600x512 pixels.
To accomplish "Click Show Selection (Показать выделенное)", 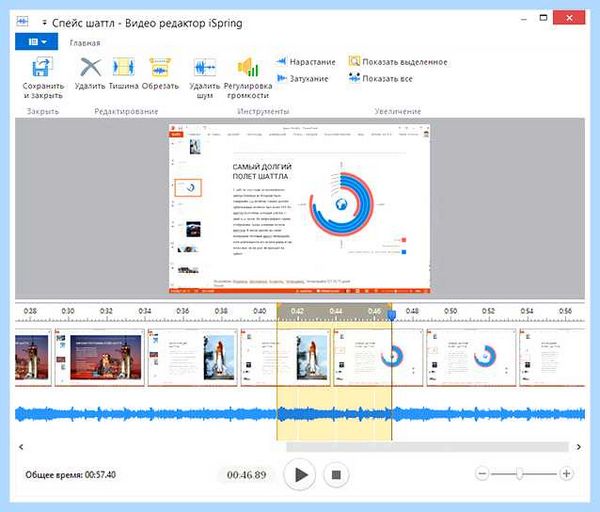I will click(398, 62).
